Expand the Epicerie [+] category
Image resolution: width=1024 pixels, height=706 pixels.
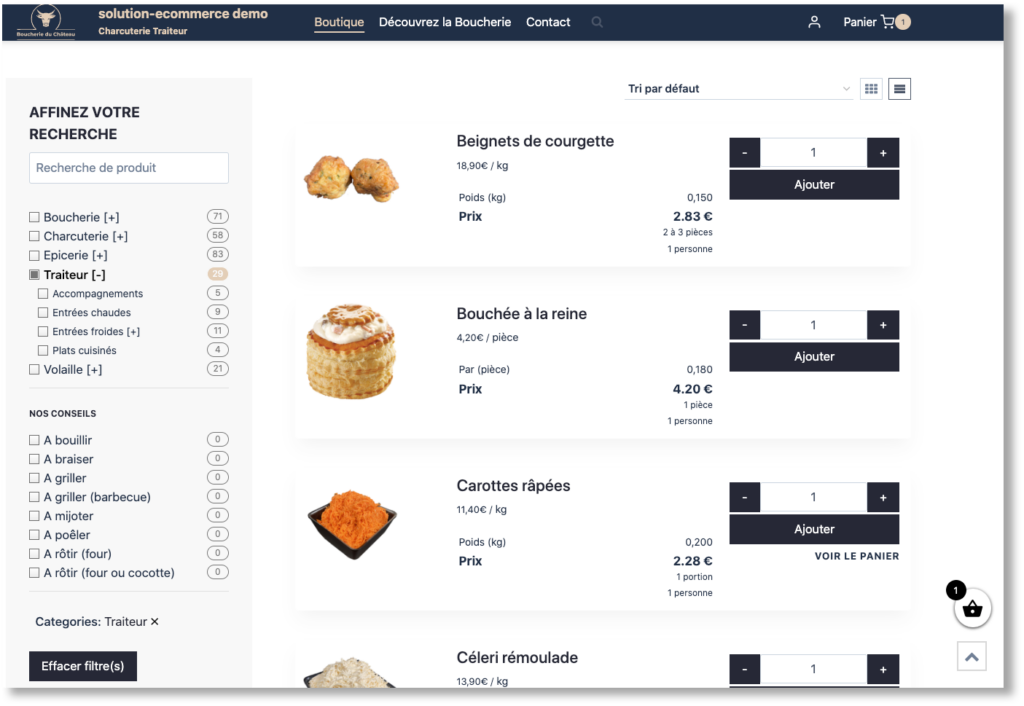(99, 255)
